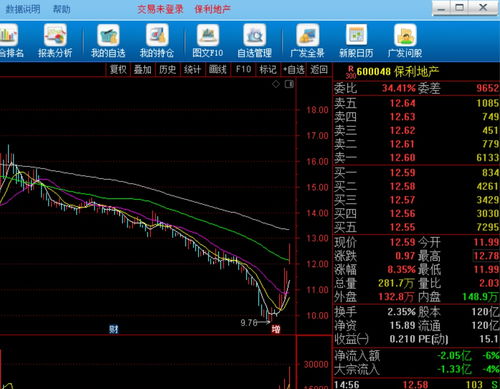This screenshot has width=500, height=389.
Task: Click 交易未登录 trading login link
Action: 160,9
